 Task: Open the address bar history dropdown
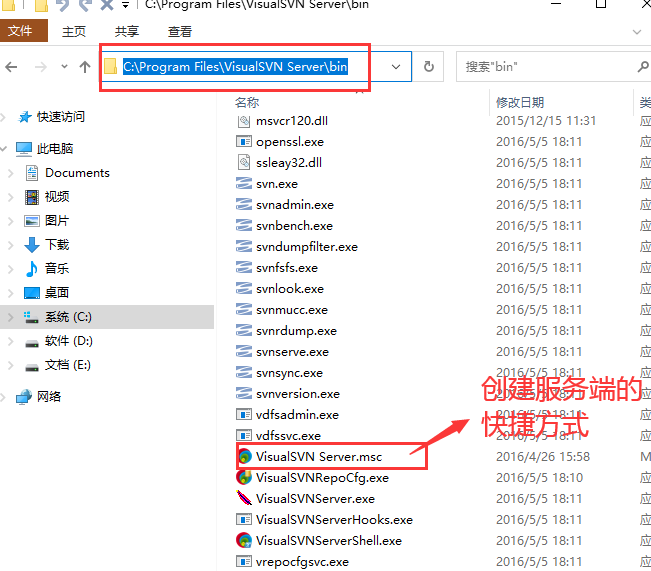[x=396, y=67]
